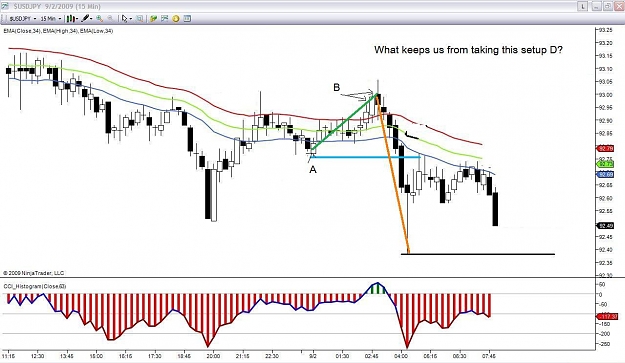Click the zoom in magnifier icon
This screenshot has height=363, width=625.
coord(99,19)
